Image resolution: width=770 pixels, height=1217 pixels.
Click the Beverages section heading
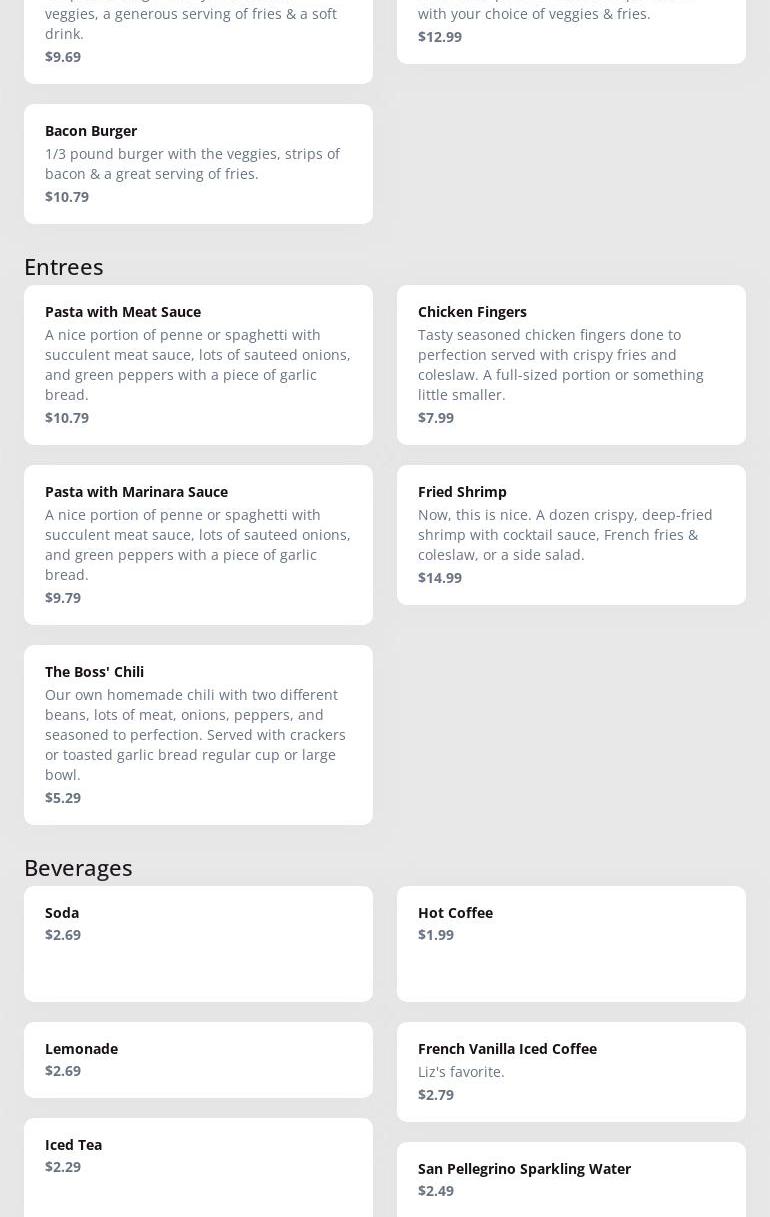click(x=78, y=867)
